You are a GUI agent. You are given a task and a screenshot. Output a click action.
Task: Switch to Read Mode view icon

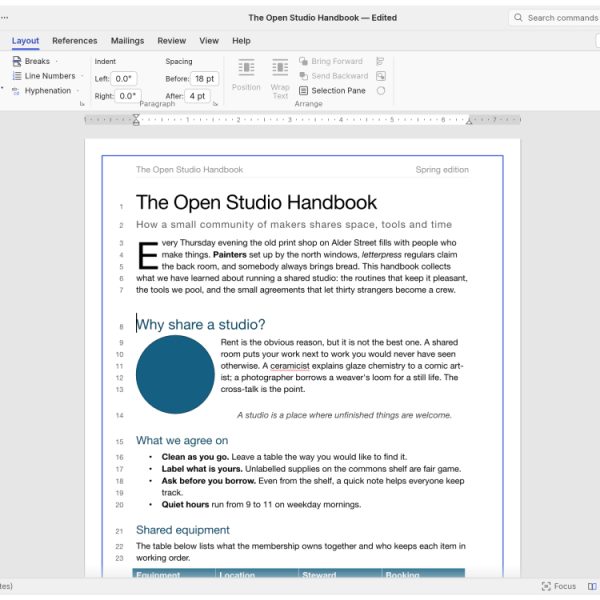tap(592, 586)
